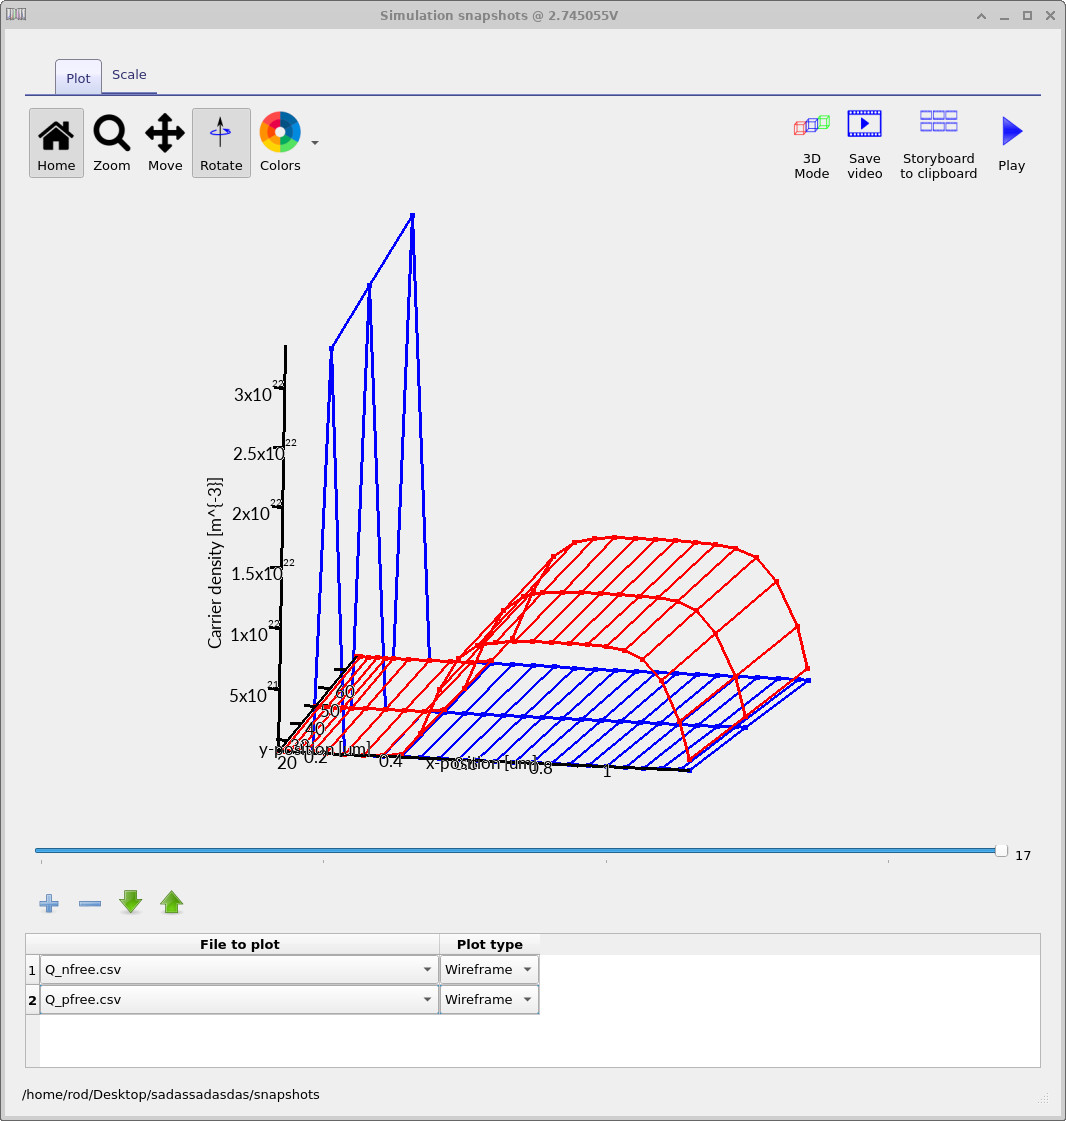Enable the Rotate tool

(x=221, y=142)
